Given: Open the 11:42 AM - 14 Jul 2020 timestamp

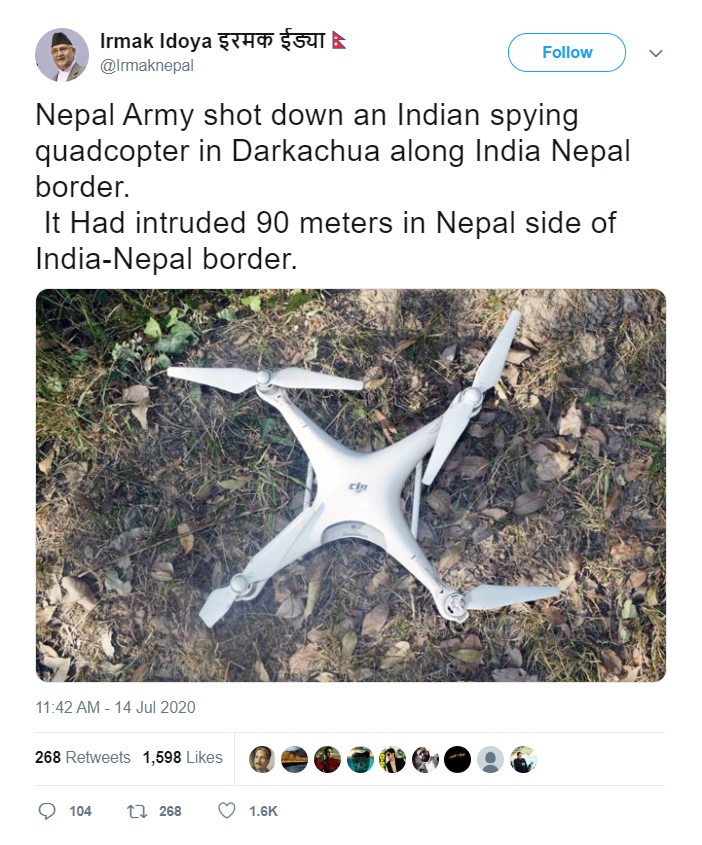Looking at the screenshot, I should coord(115,707).
